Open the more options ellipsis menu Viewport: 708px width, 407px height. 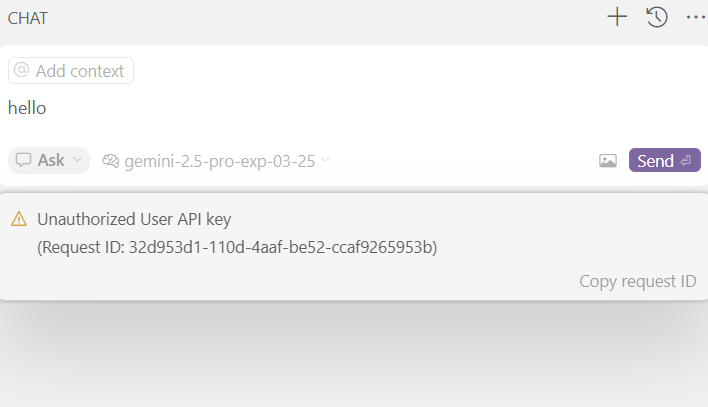coord(696,17)
